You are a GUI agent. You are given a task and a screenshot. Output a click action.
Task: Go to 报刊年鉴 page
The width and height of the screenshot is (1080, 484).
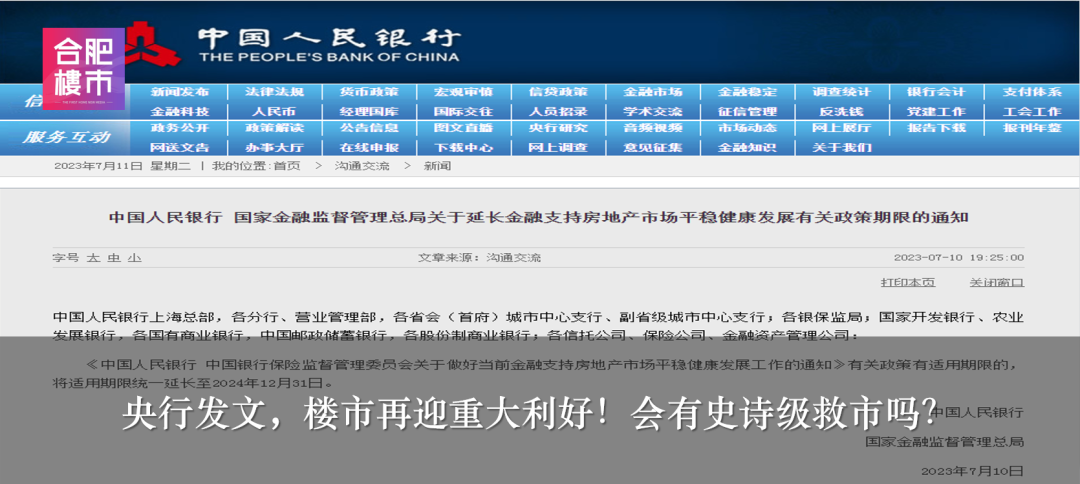point(1032,128)
